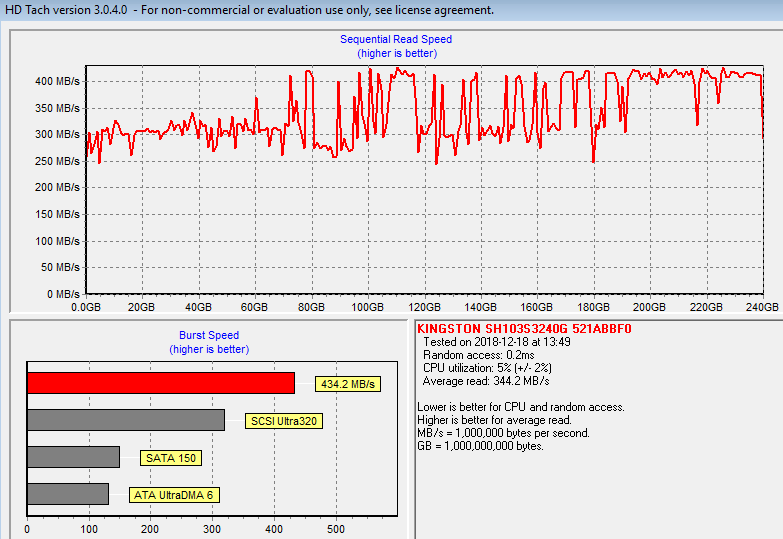Click the '0' burst axis label
This screenshot has width=783, height=539.
tap(27, 529)
